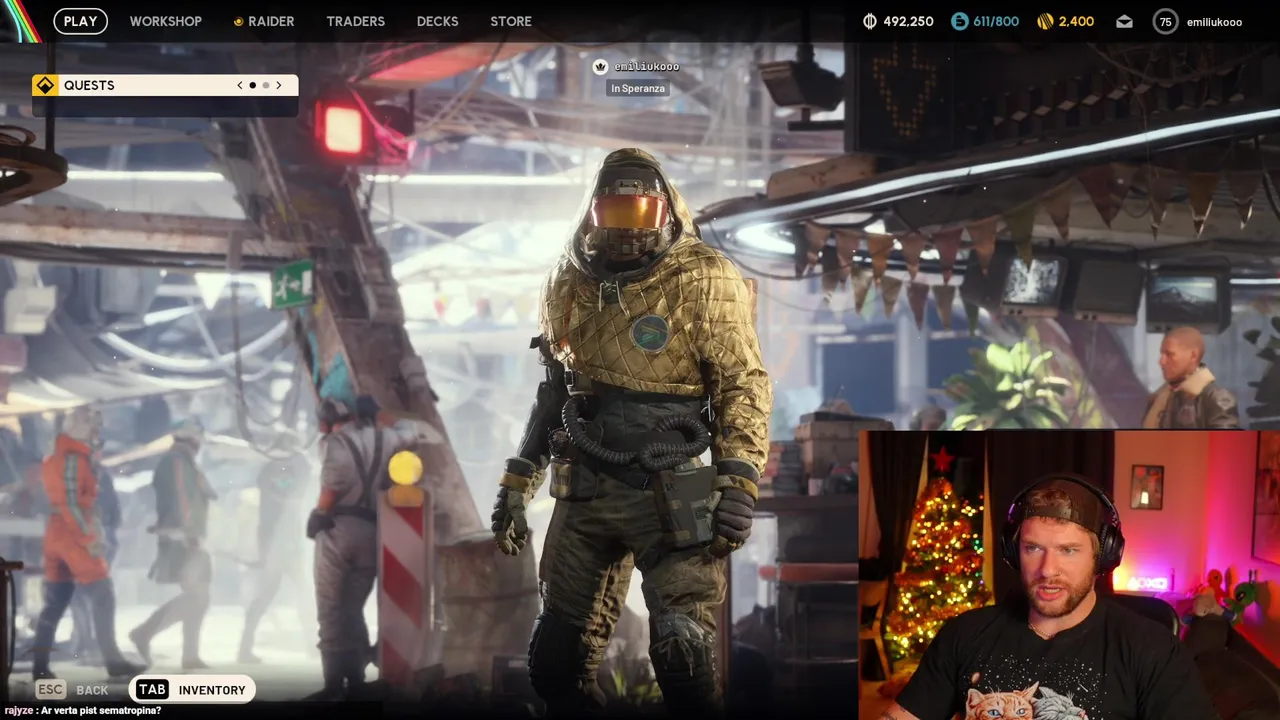1280x720 pixels.
Task: Open the TRADERS tab
Action: [x=355, y=21]
